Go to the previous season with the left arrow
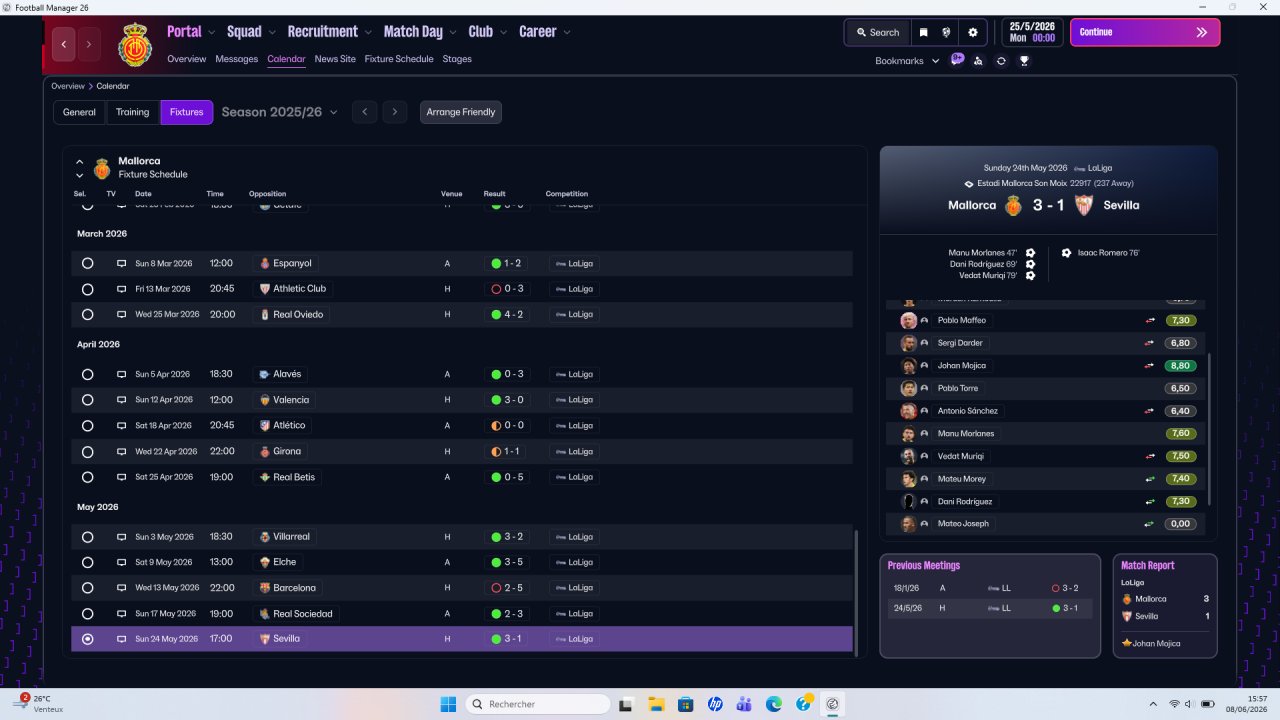1280x720 pixels. coord(365,112)
